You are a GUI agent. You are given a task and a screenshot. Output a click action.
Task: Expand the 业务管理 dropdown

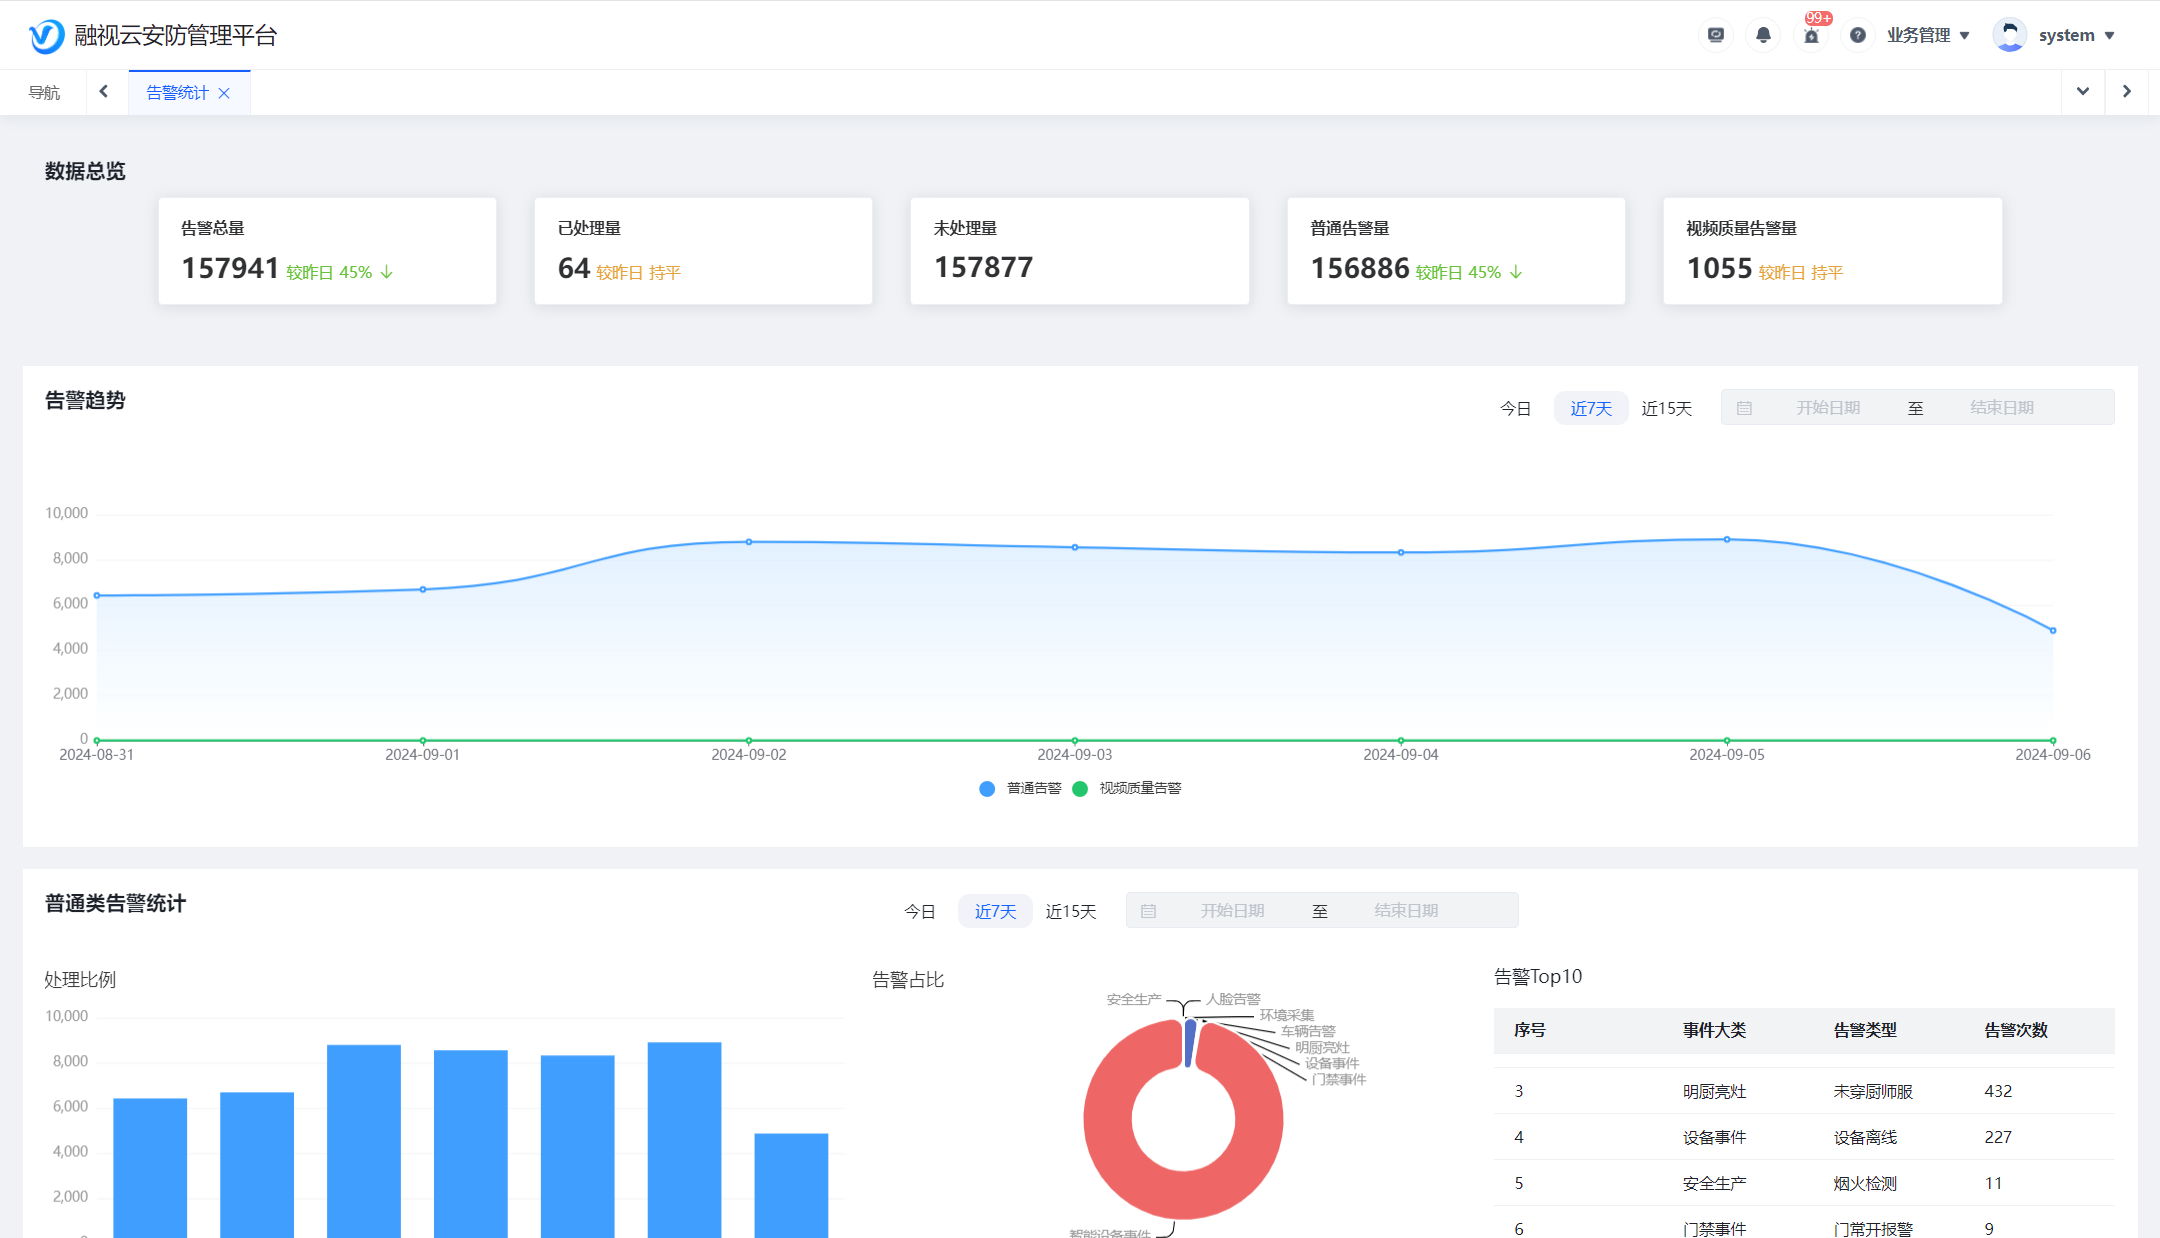1928,35
